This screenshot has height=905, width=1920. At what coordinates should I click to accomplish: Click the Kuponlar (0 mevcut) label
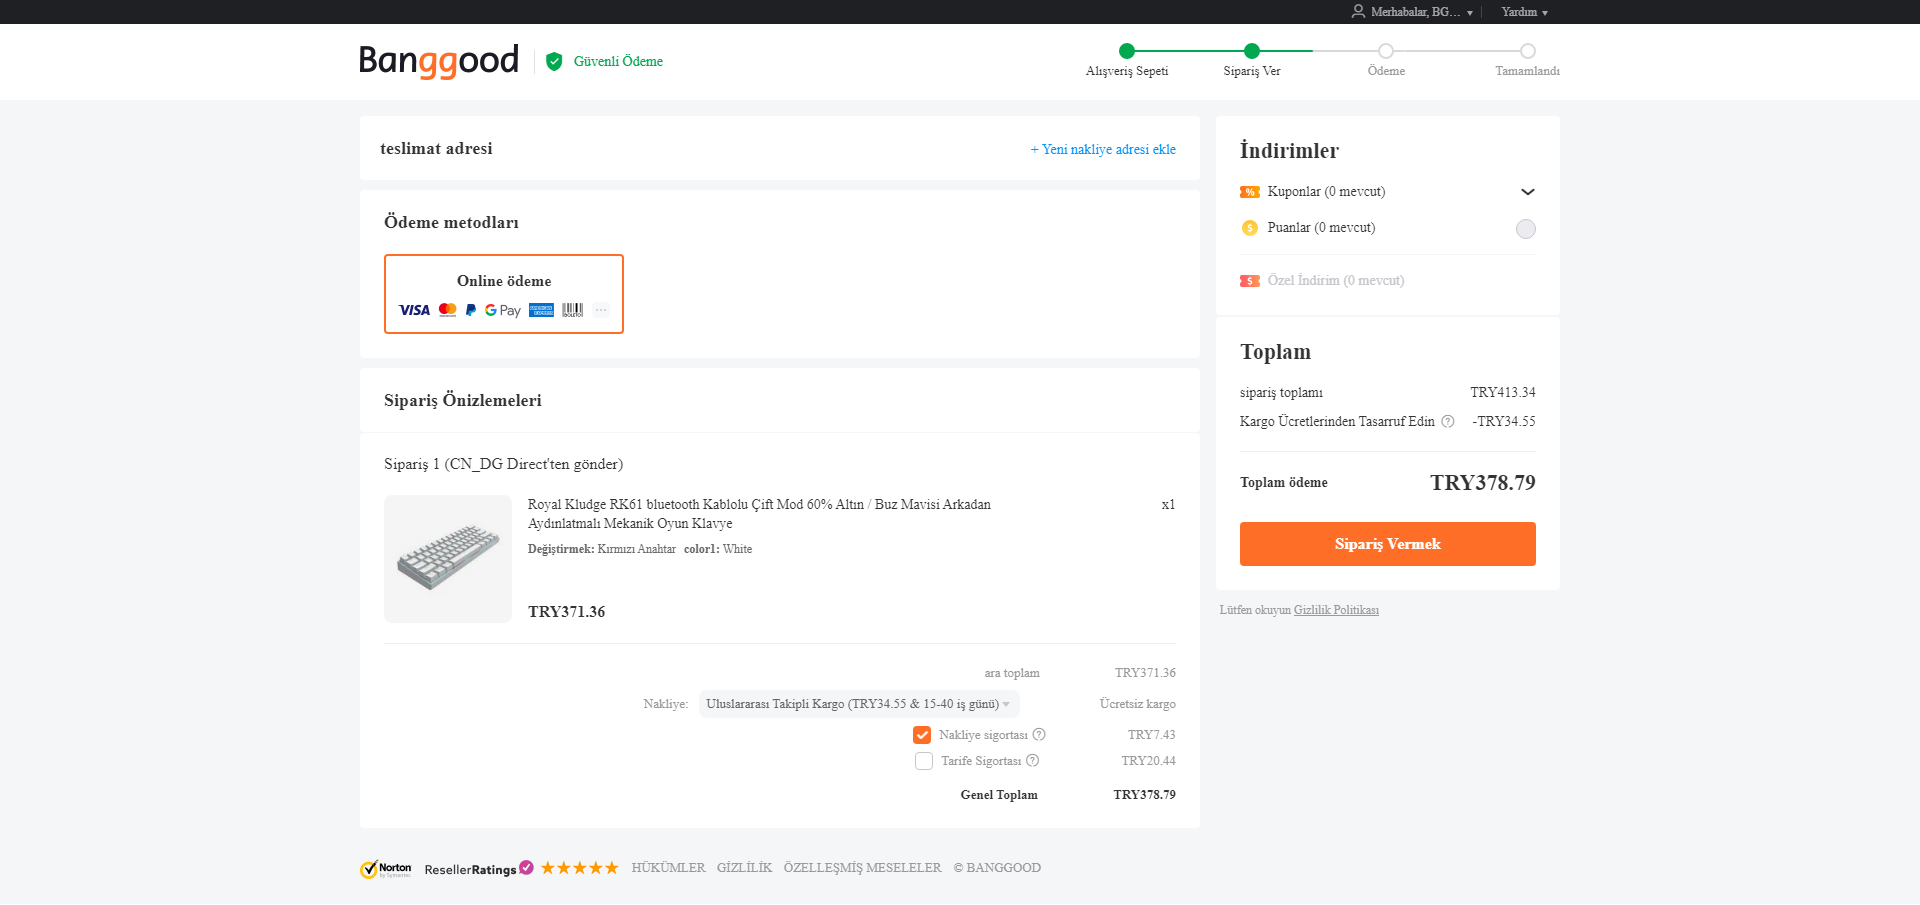pyautogui.click(x=1326, y=192)
